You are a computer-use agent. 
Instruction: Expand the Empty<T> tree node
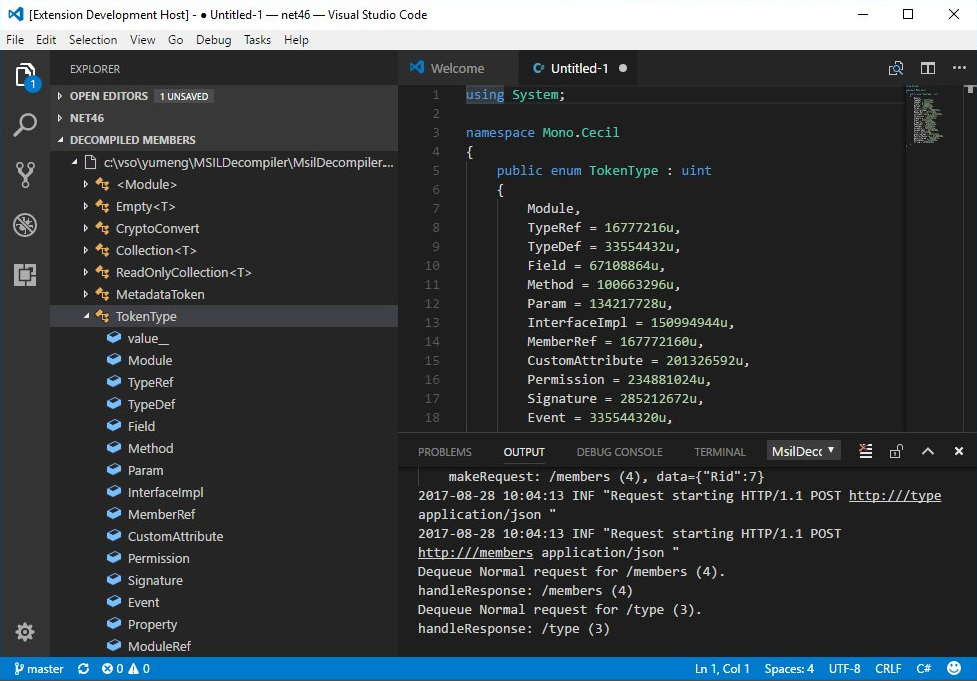(x=86, y=206)
